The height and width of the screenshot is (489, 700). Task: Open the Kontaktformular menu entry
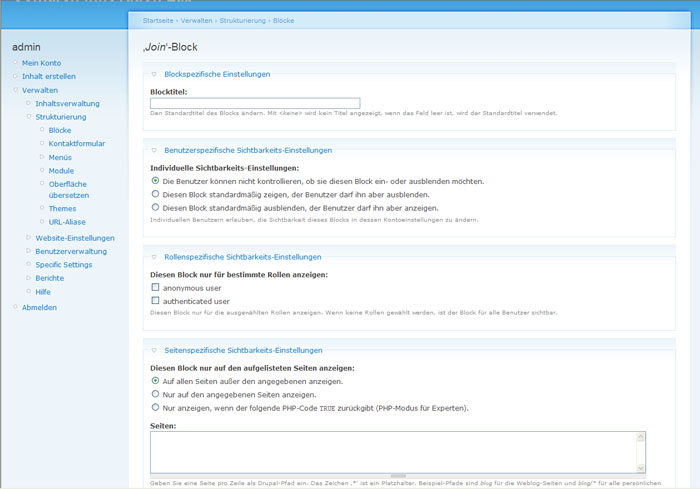76,144
